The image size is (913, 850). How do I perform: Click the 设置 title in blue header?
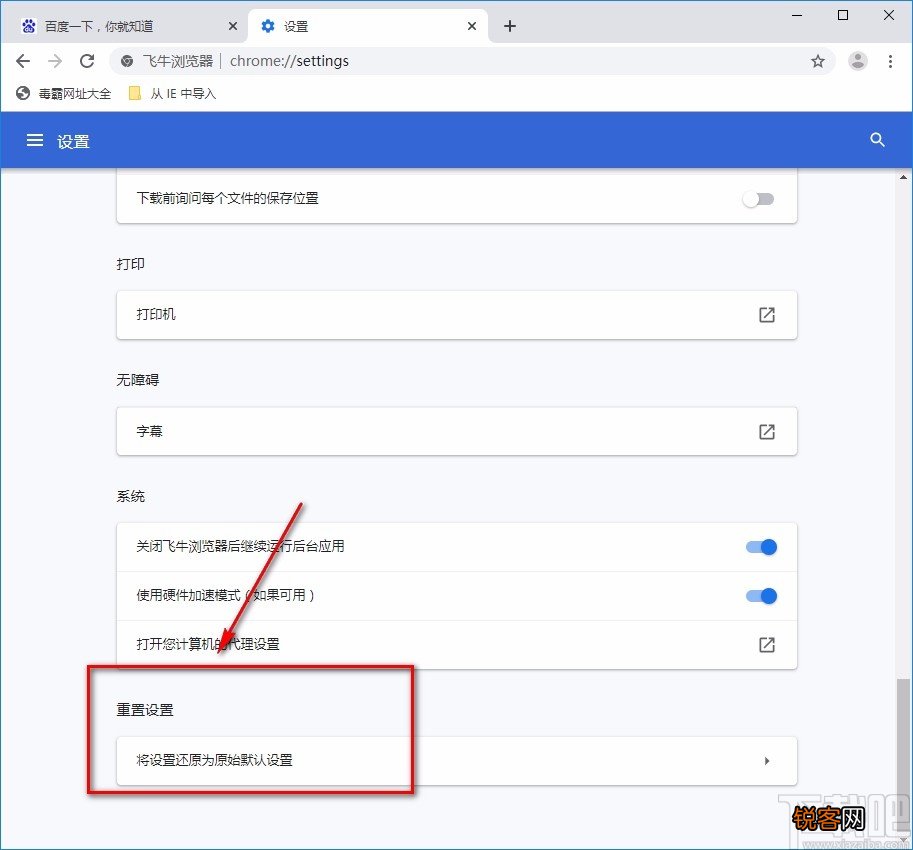point(73,141)
